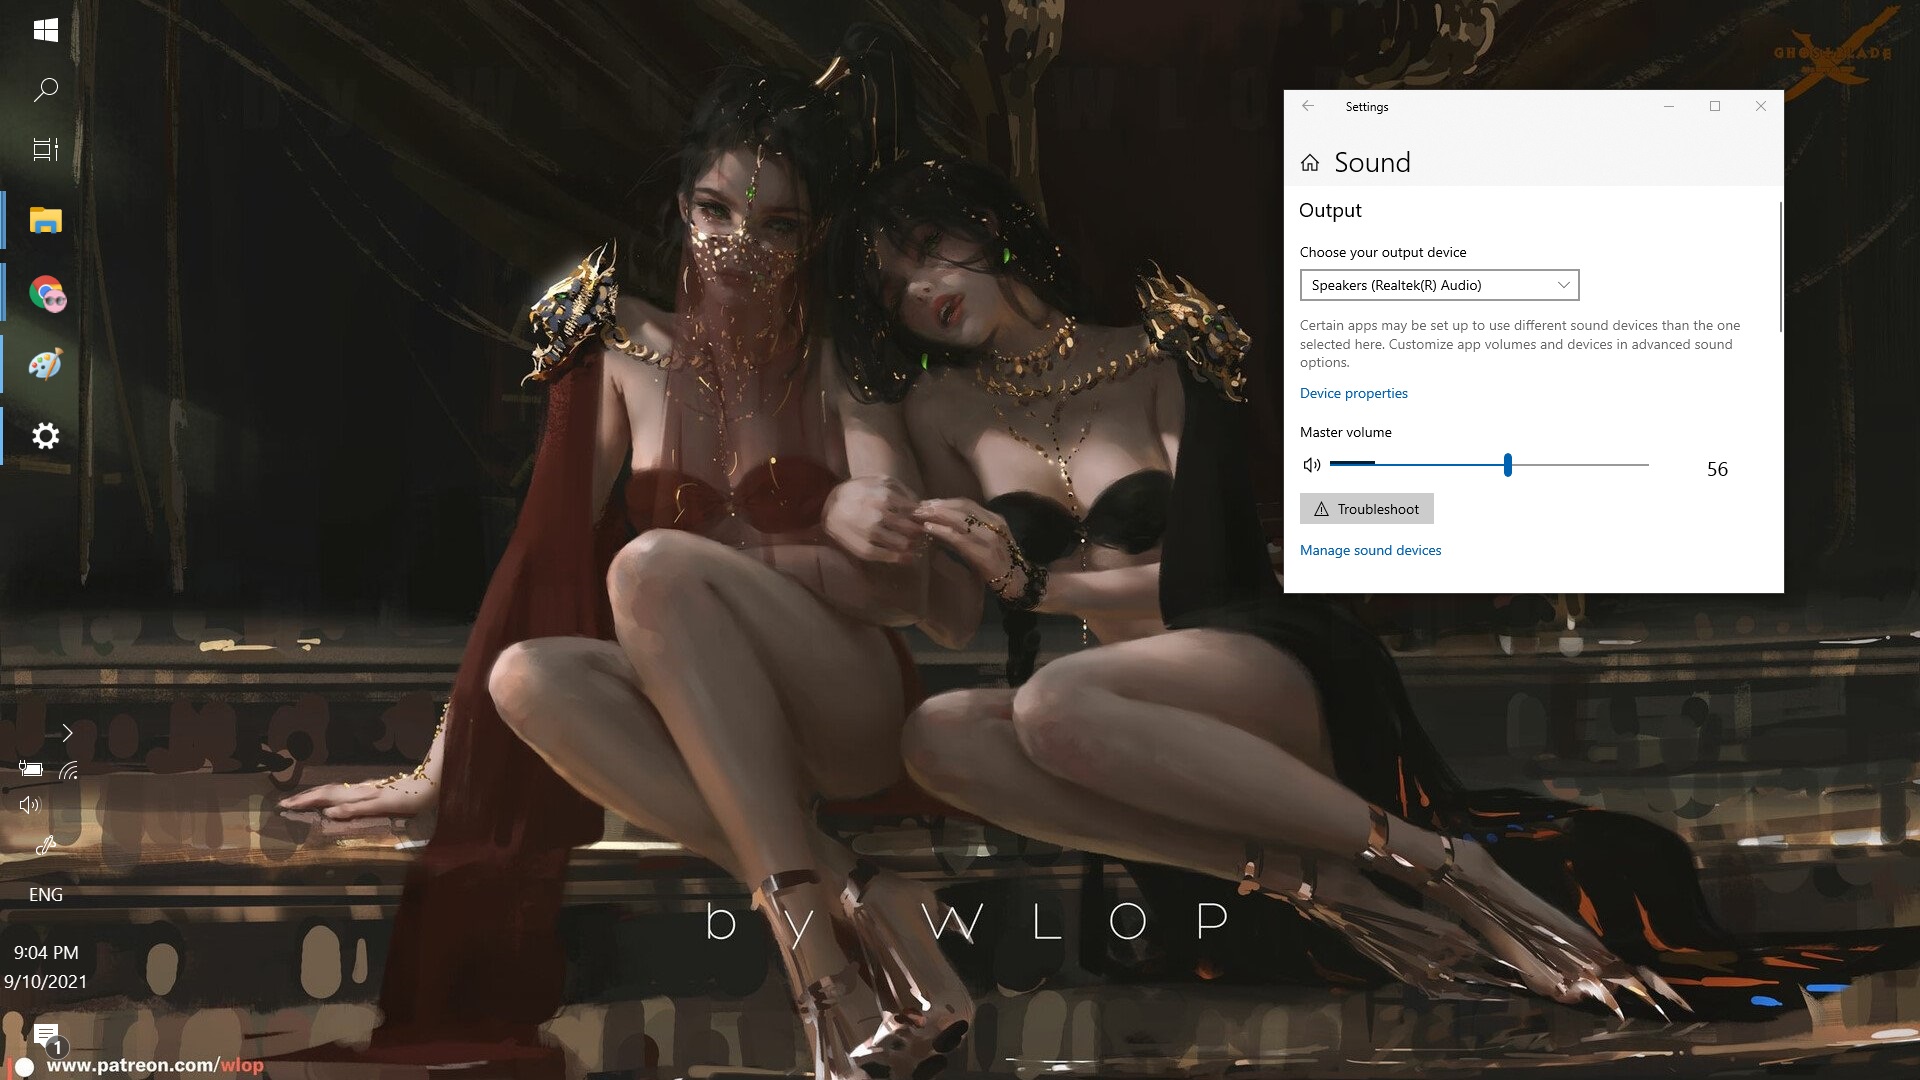
Task: Maximize the Settings window
Action: coord(1715,106)
